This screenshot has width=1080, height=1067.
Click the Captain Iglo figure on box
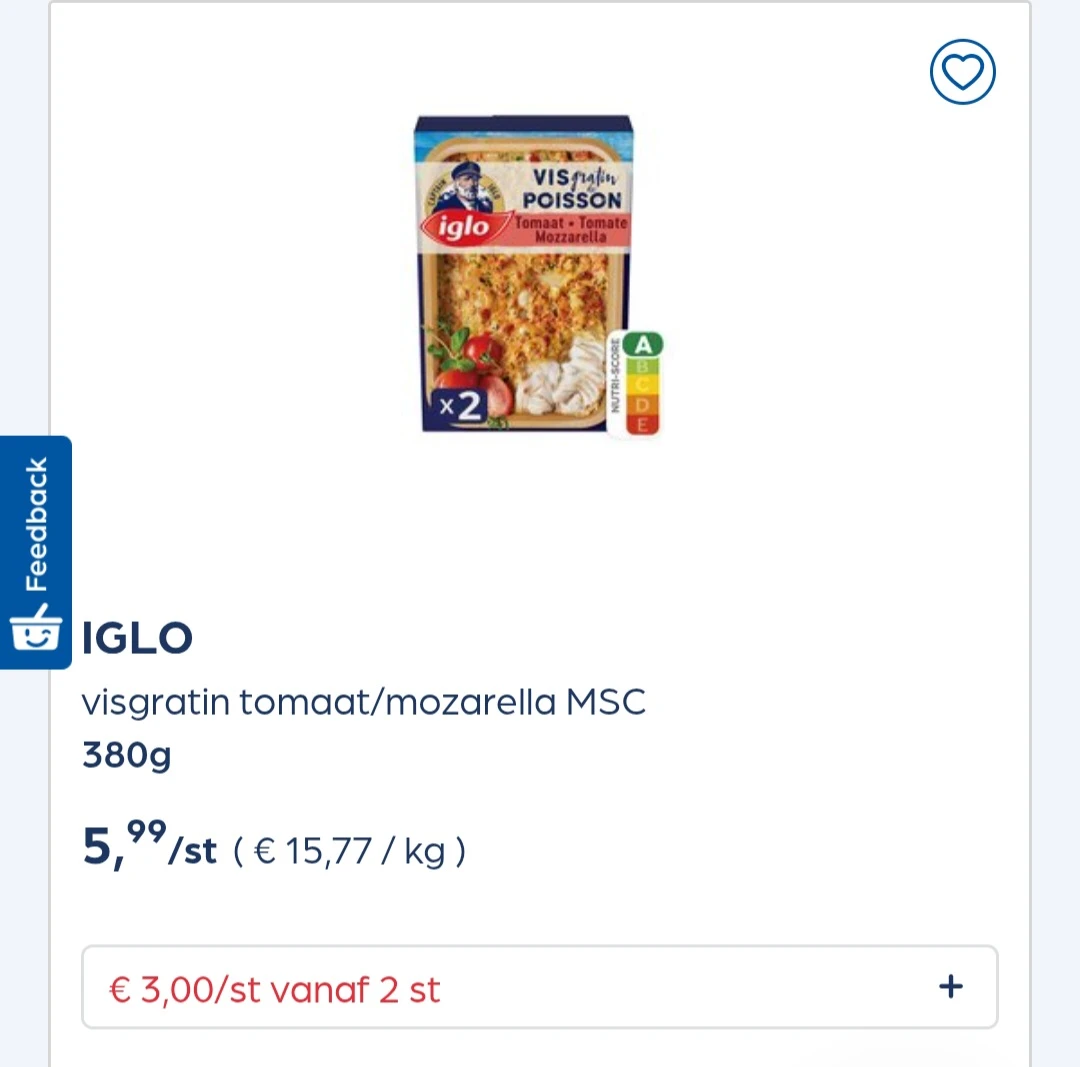pos(465,186)
